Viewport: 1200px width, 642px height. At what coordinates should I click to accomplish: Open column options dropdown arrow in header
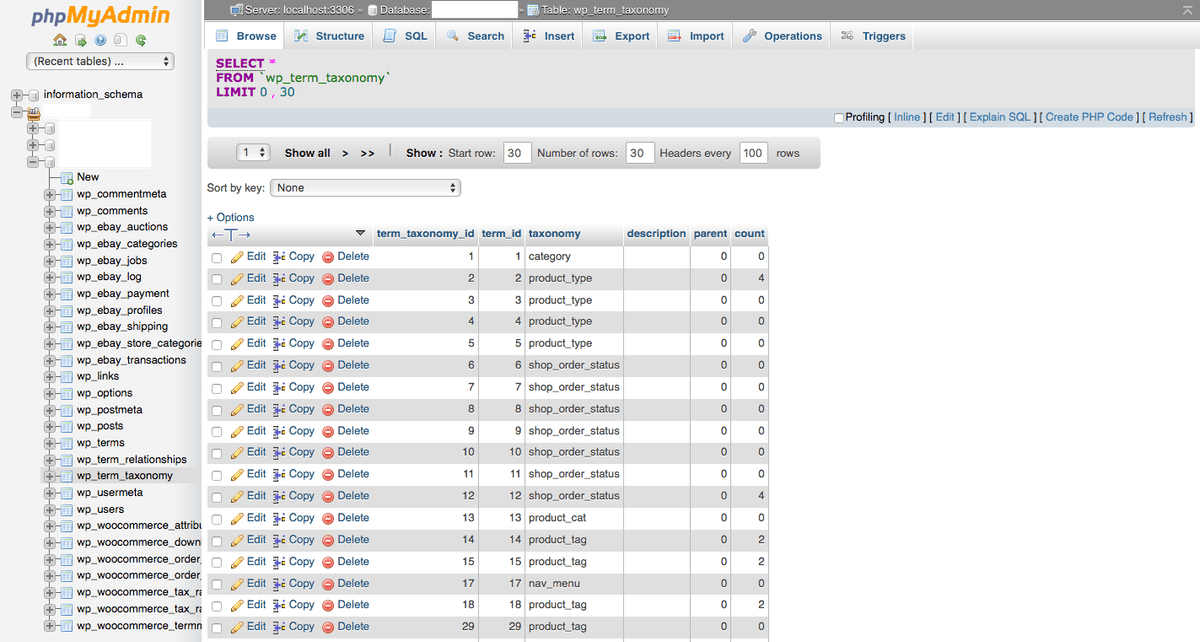(361, 234)
